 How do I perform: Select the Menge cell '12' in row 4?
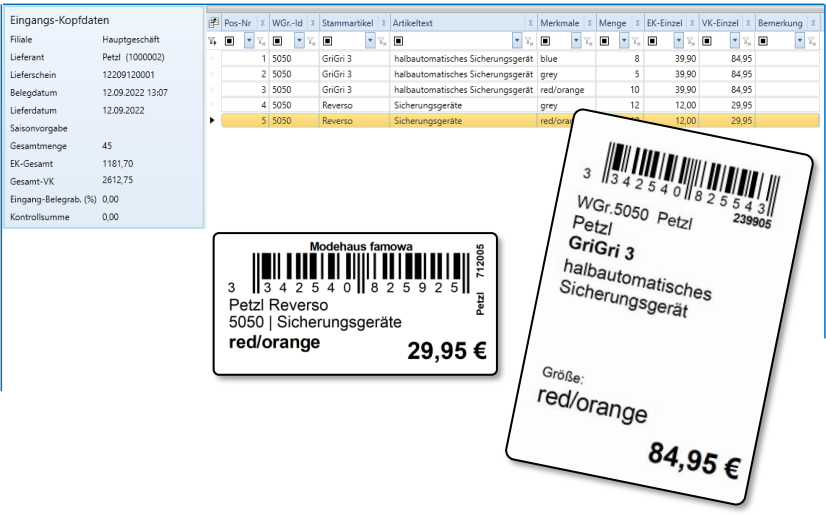pyautogui.click(x=620, y=105)
